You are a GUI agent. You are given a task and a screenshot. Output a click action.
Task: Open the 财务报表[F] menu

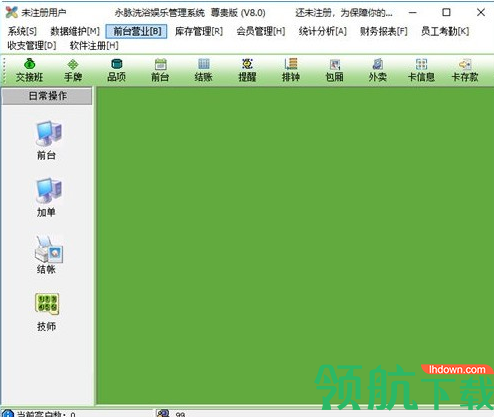click(384, 31)
